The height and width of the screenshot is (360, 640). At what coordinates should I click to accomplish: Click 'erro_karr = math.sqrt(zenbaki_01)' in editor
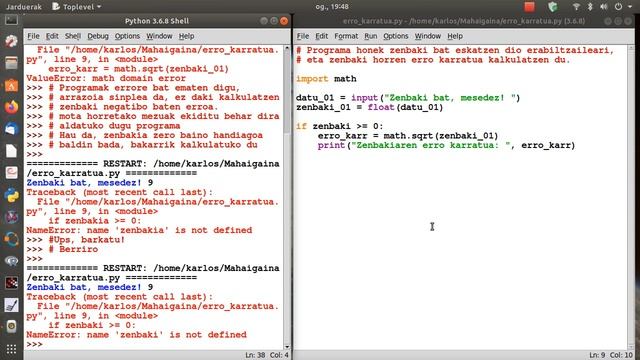408,136
